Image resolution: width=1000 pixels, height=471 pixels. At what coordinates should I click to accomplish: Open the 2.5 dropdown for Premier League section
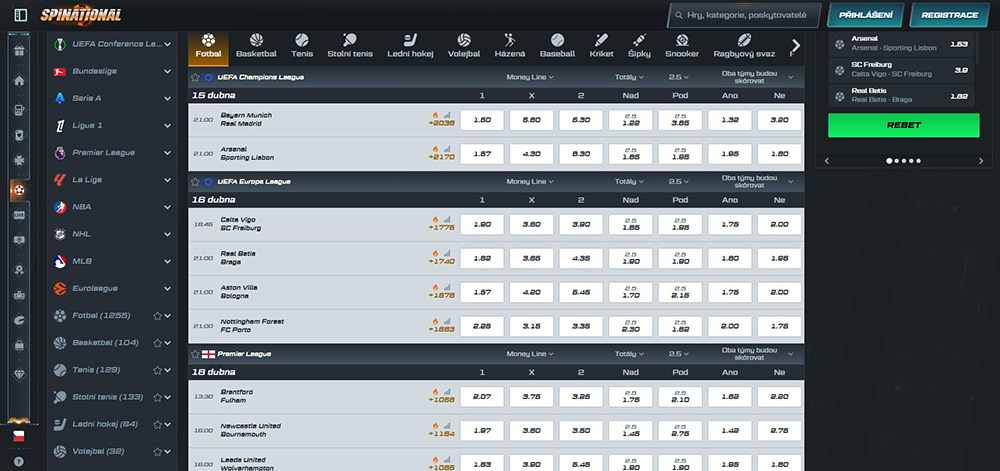tap(679, 354)
